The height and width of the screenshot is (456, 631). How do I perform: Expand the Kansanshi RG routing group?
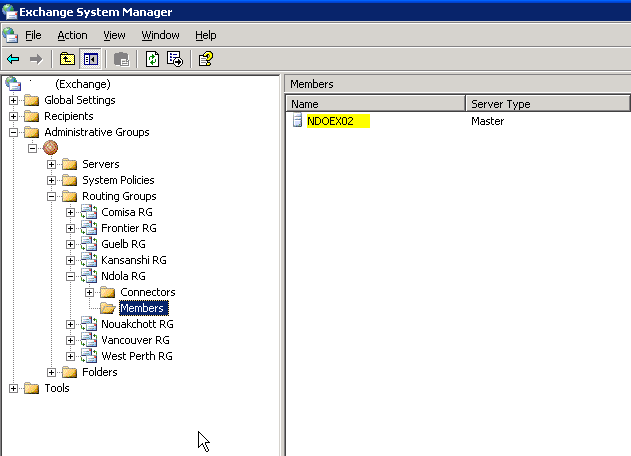tap(70, 260)
